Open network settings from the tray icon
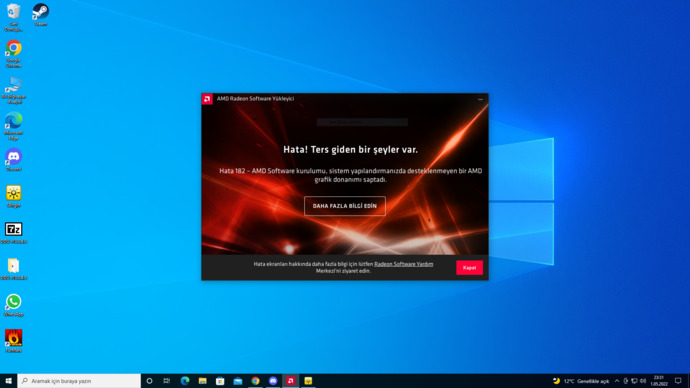This screenshot has height=388, width=690. tap(634, 381)
